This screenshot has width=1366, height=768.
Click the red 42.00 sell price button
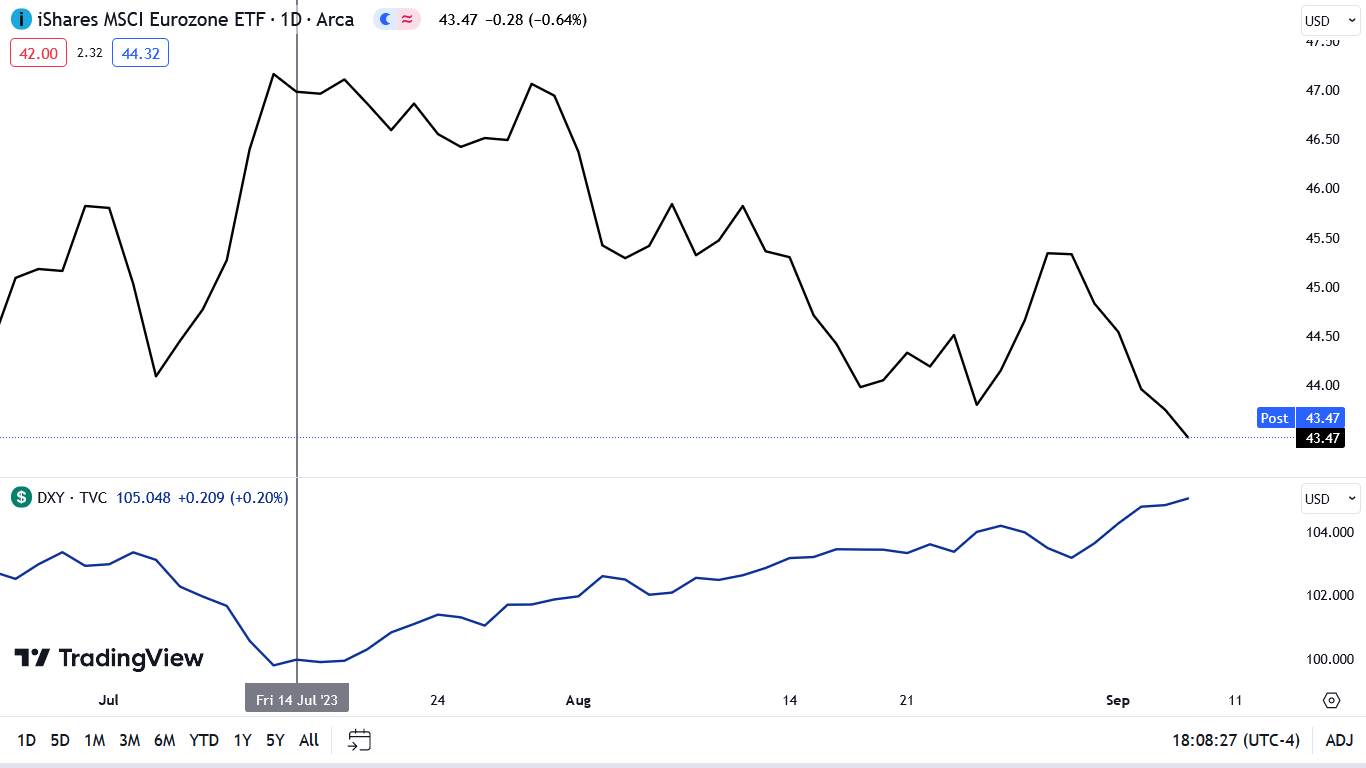[x=39, y=53]
